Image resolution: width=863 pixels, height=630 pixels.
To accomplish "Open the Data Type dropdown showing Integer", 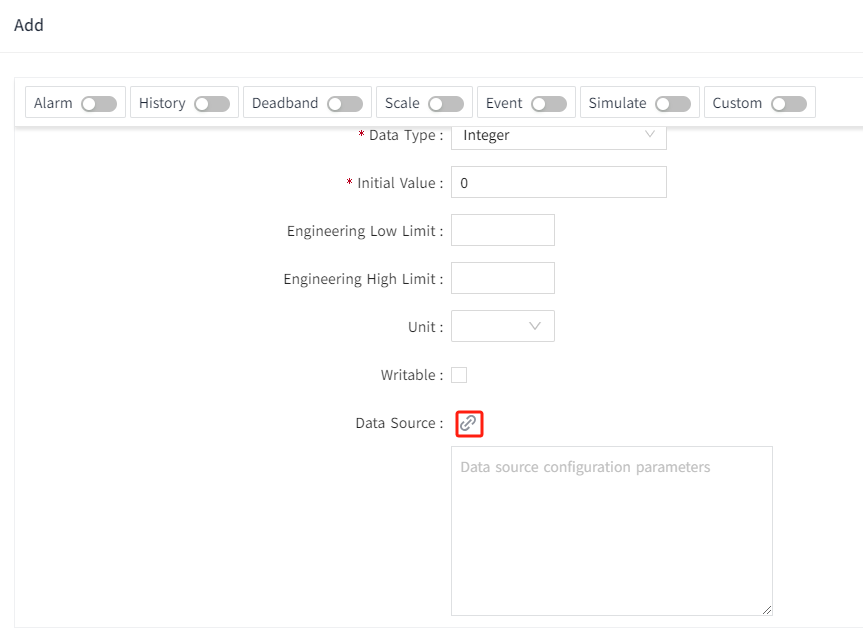I will point(558,136).
